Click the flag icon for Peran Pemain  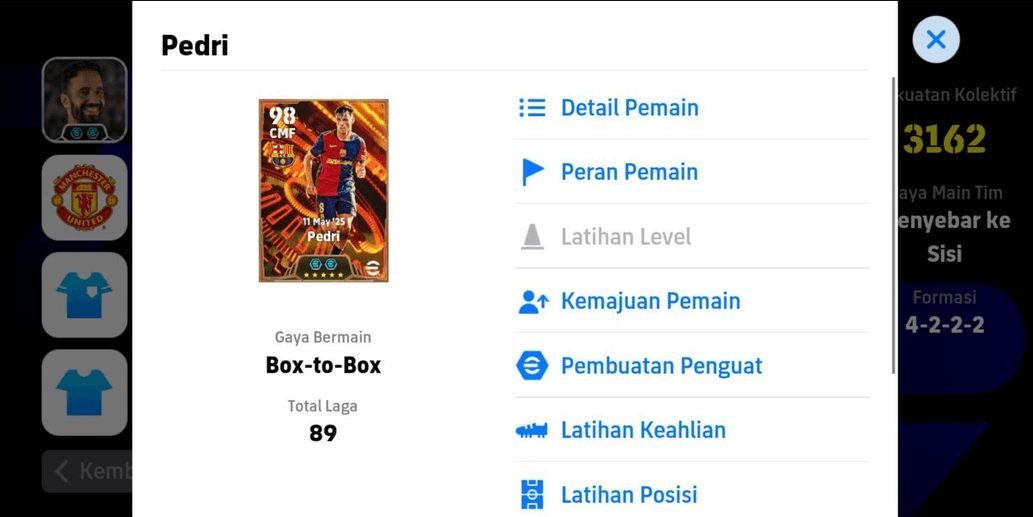(x=532, y=172)
